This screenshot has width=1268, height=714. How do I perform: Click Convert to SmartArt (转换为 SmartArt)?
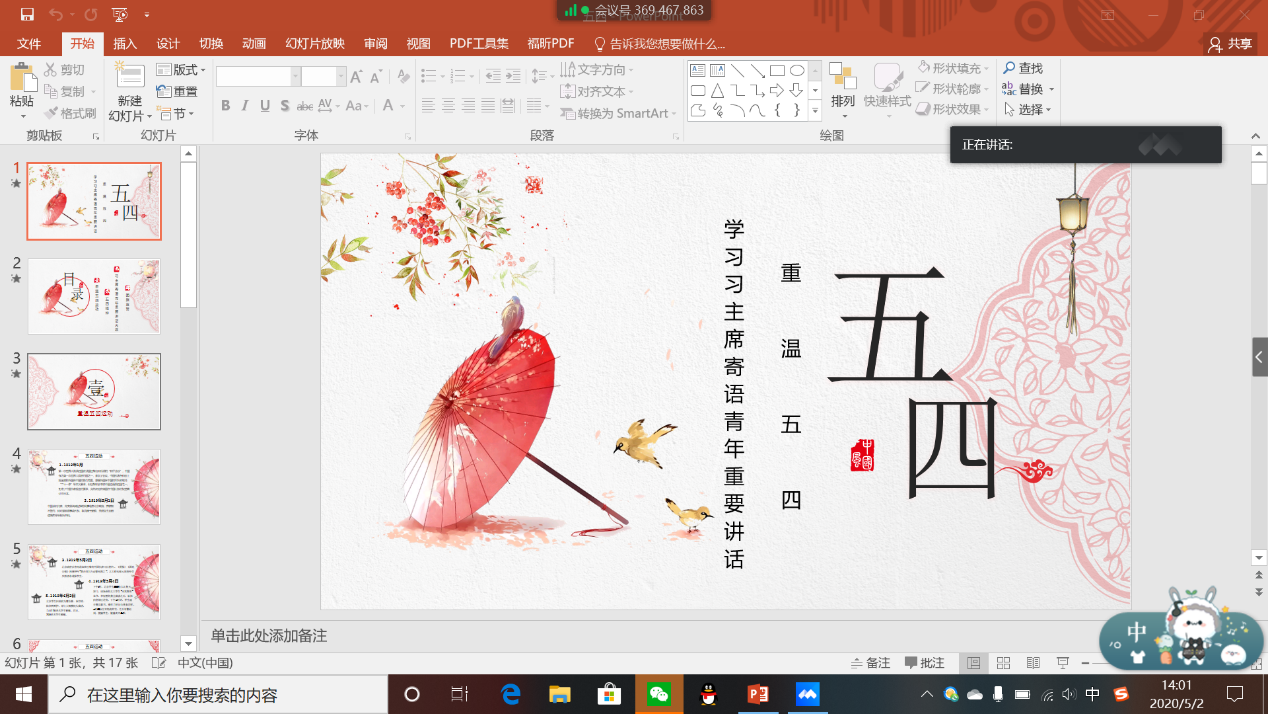(x=618, y=113)
